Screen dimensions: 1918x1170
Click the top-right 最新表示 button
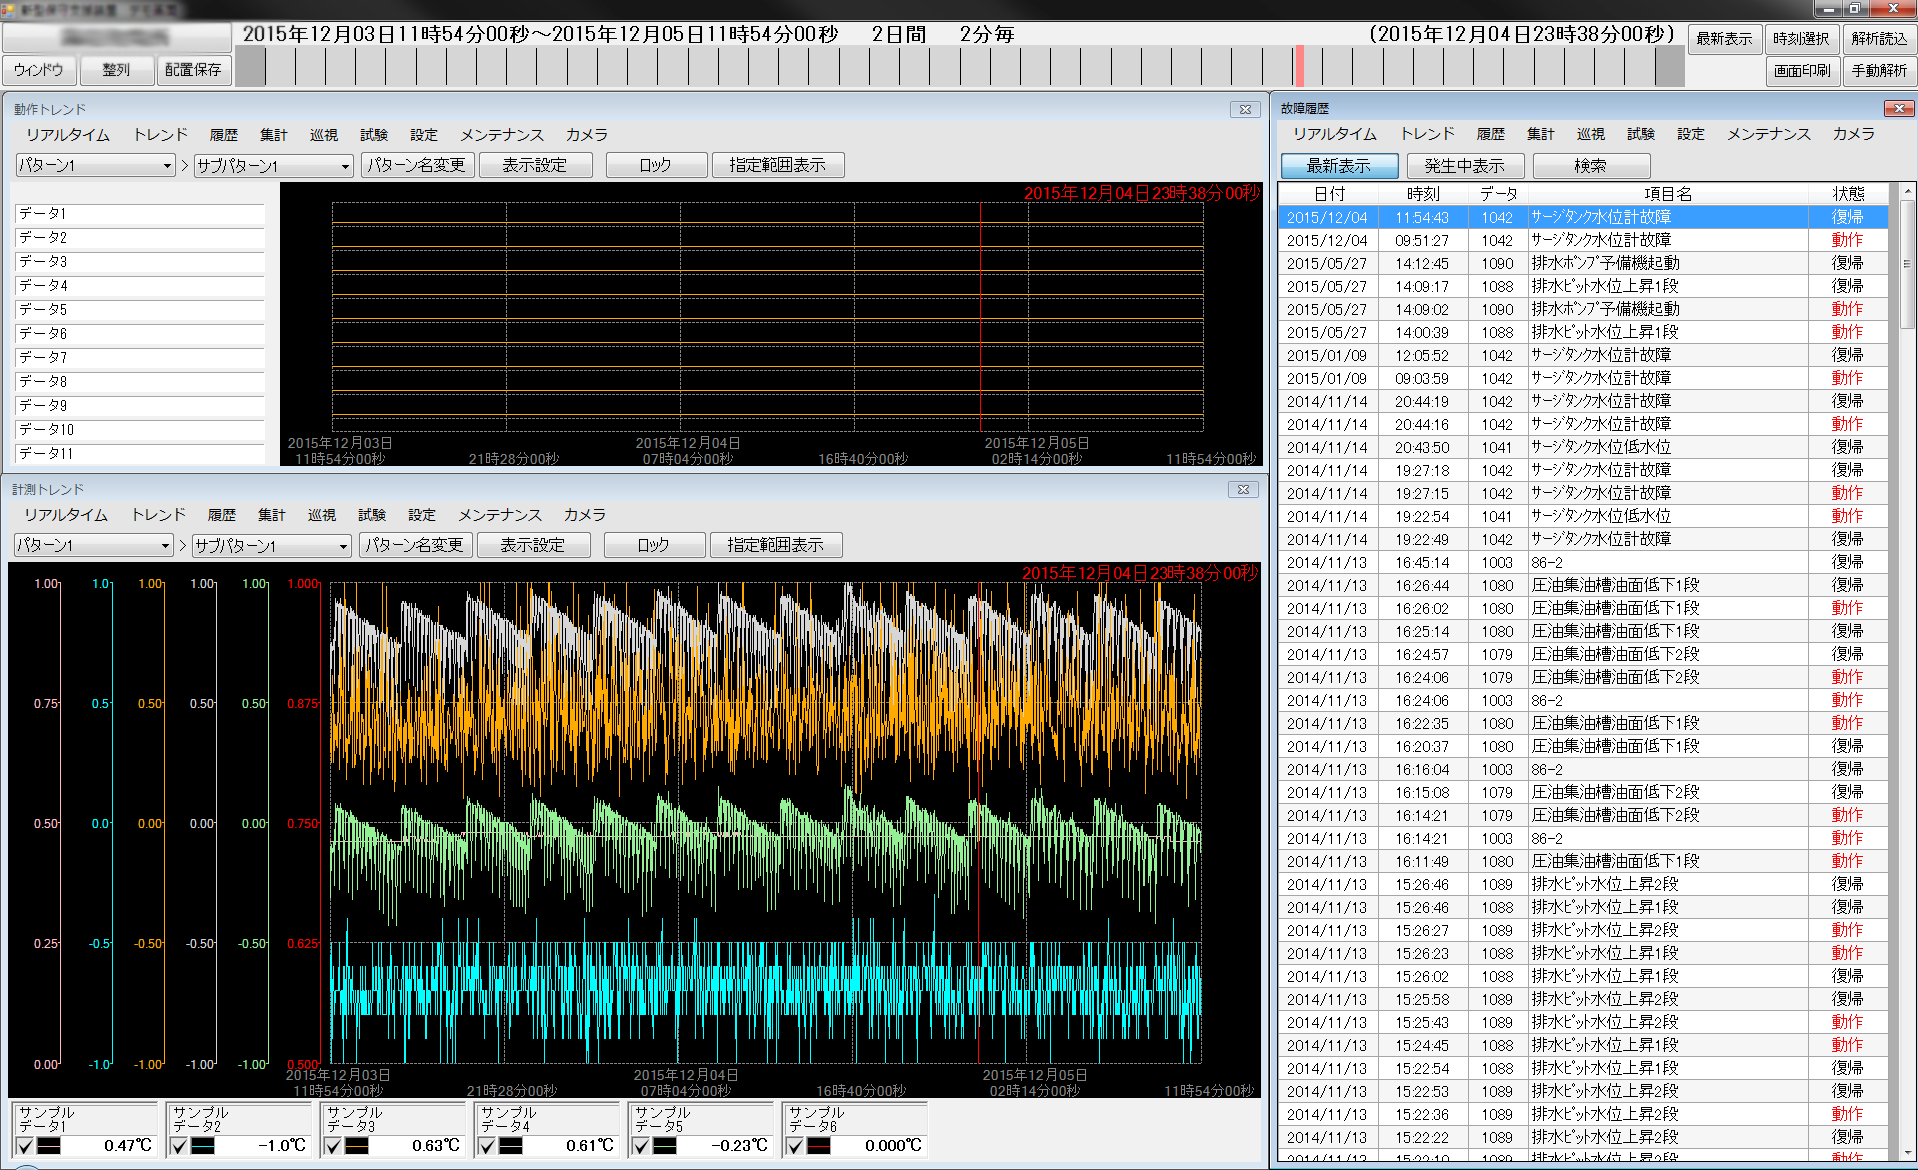click(x=1725, y=39)
